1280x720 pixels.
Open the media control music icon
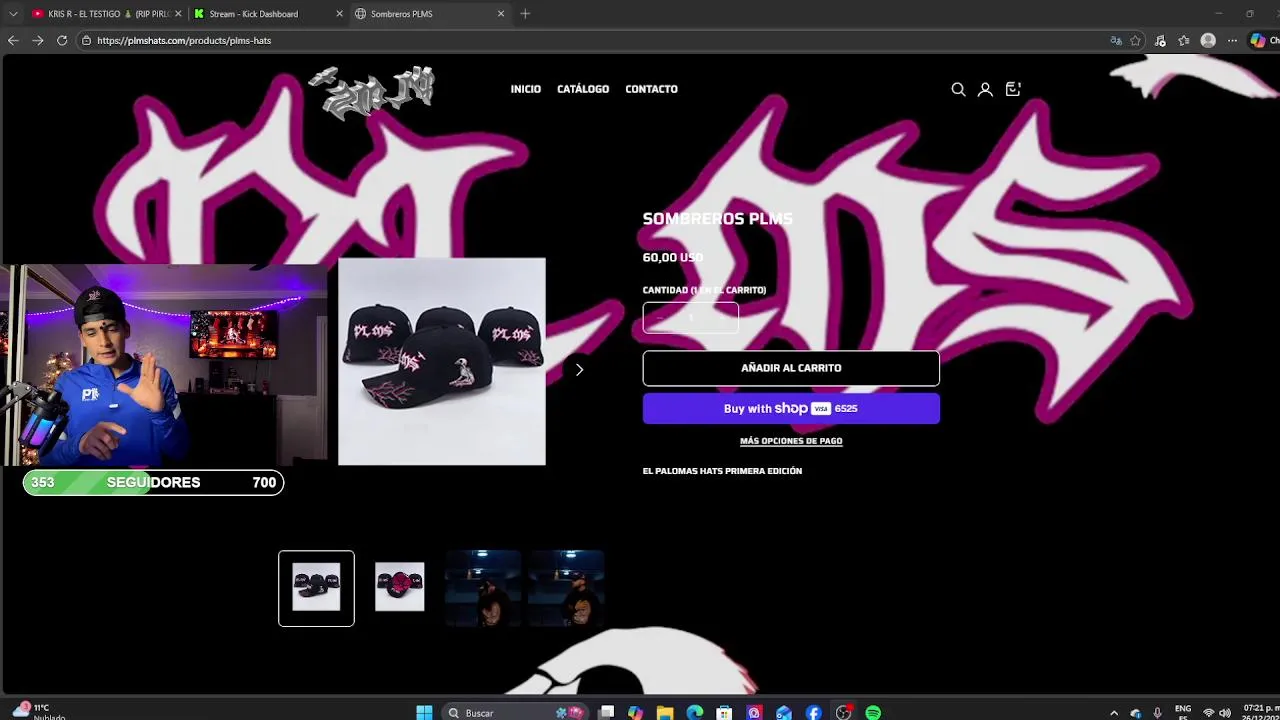1160,41
